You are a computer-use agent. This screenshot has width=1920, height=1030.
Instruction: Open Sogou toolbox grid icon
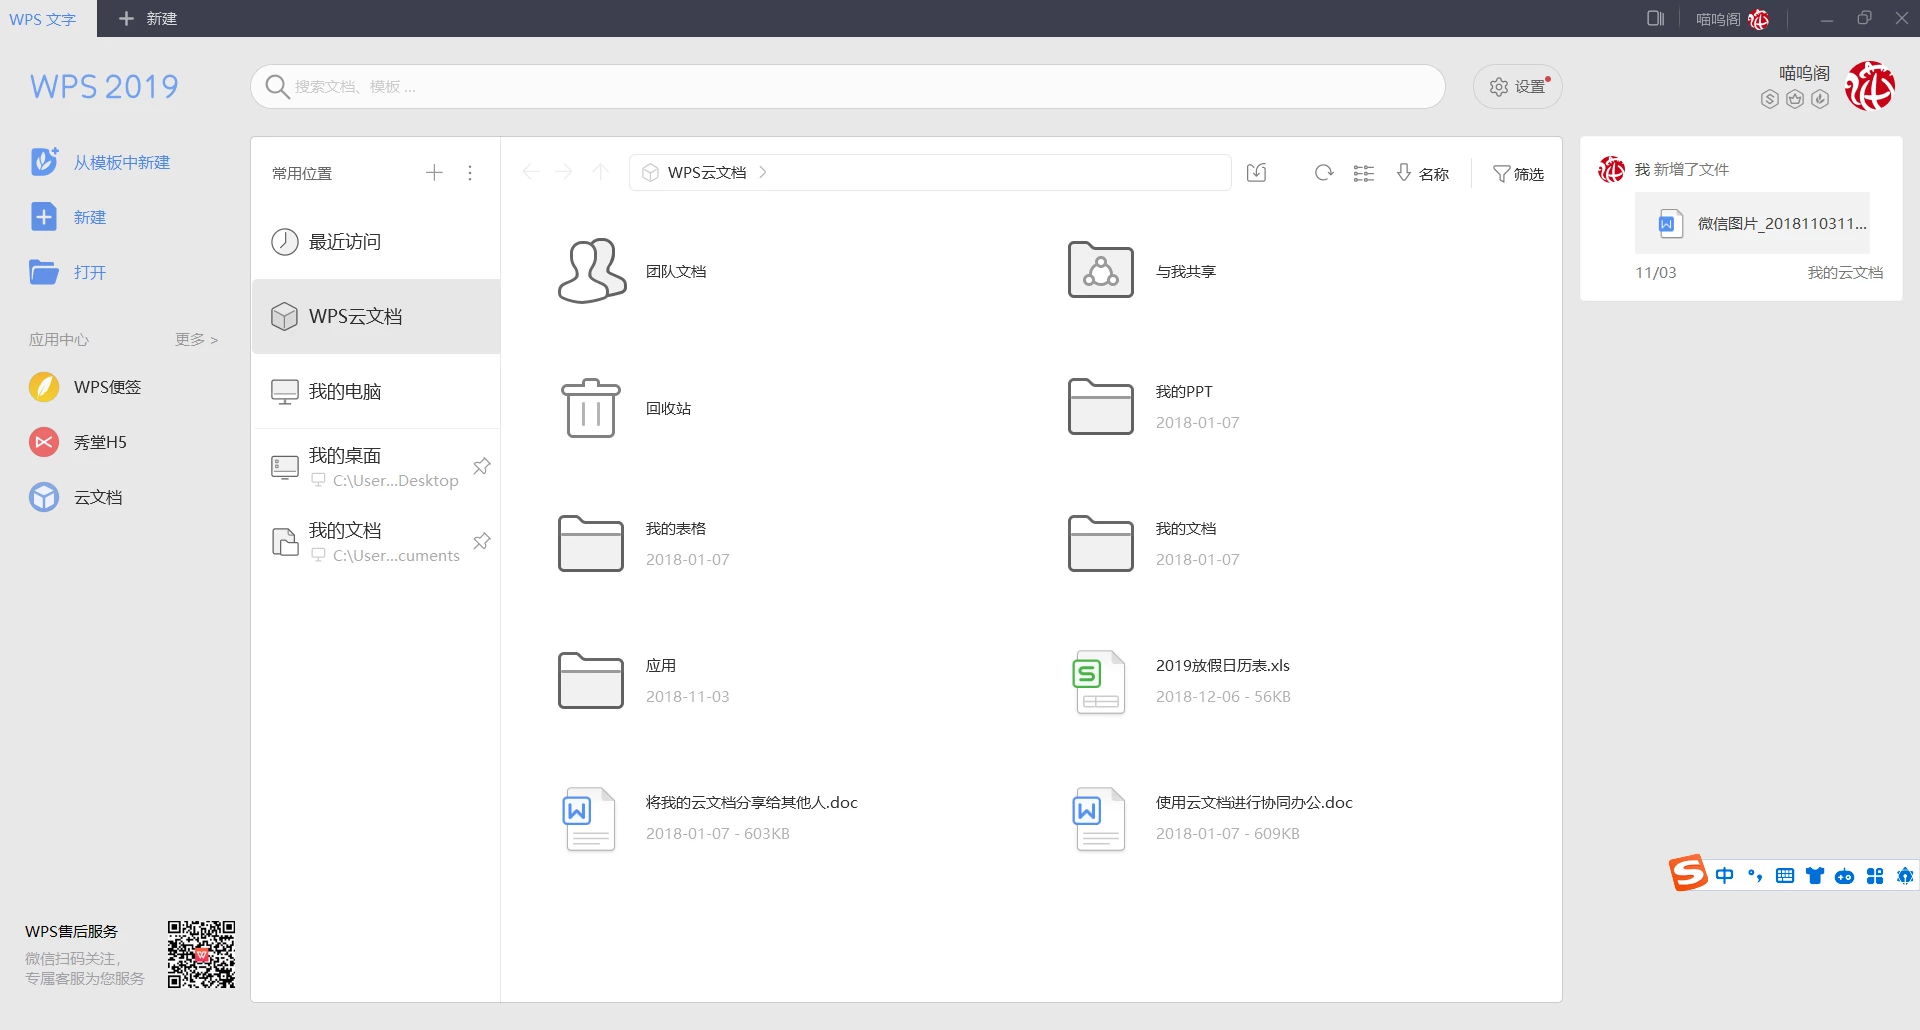tap(1875, 876)
